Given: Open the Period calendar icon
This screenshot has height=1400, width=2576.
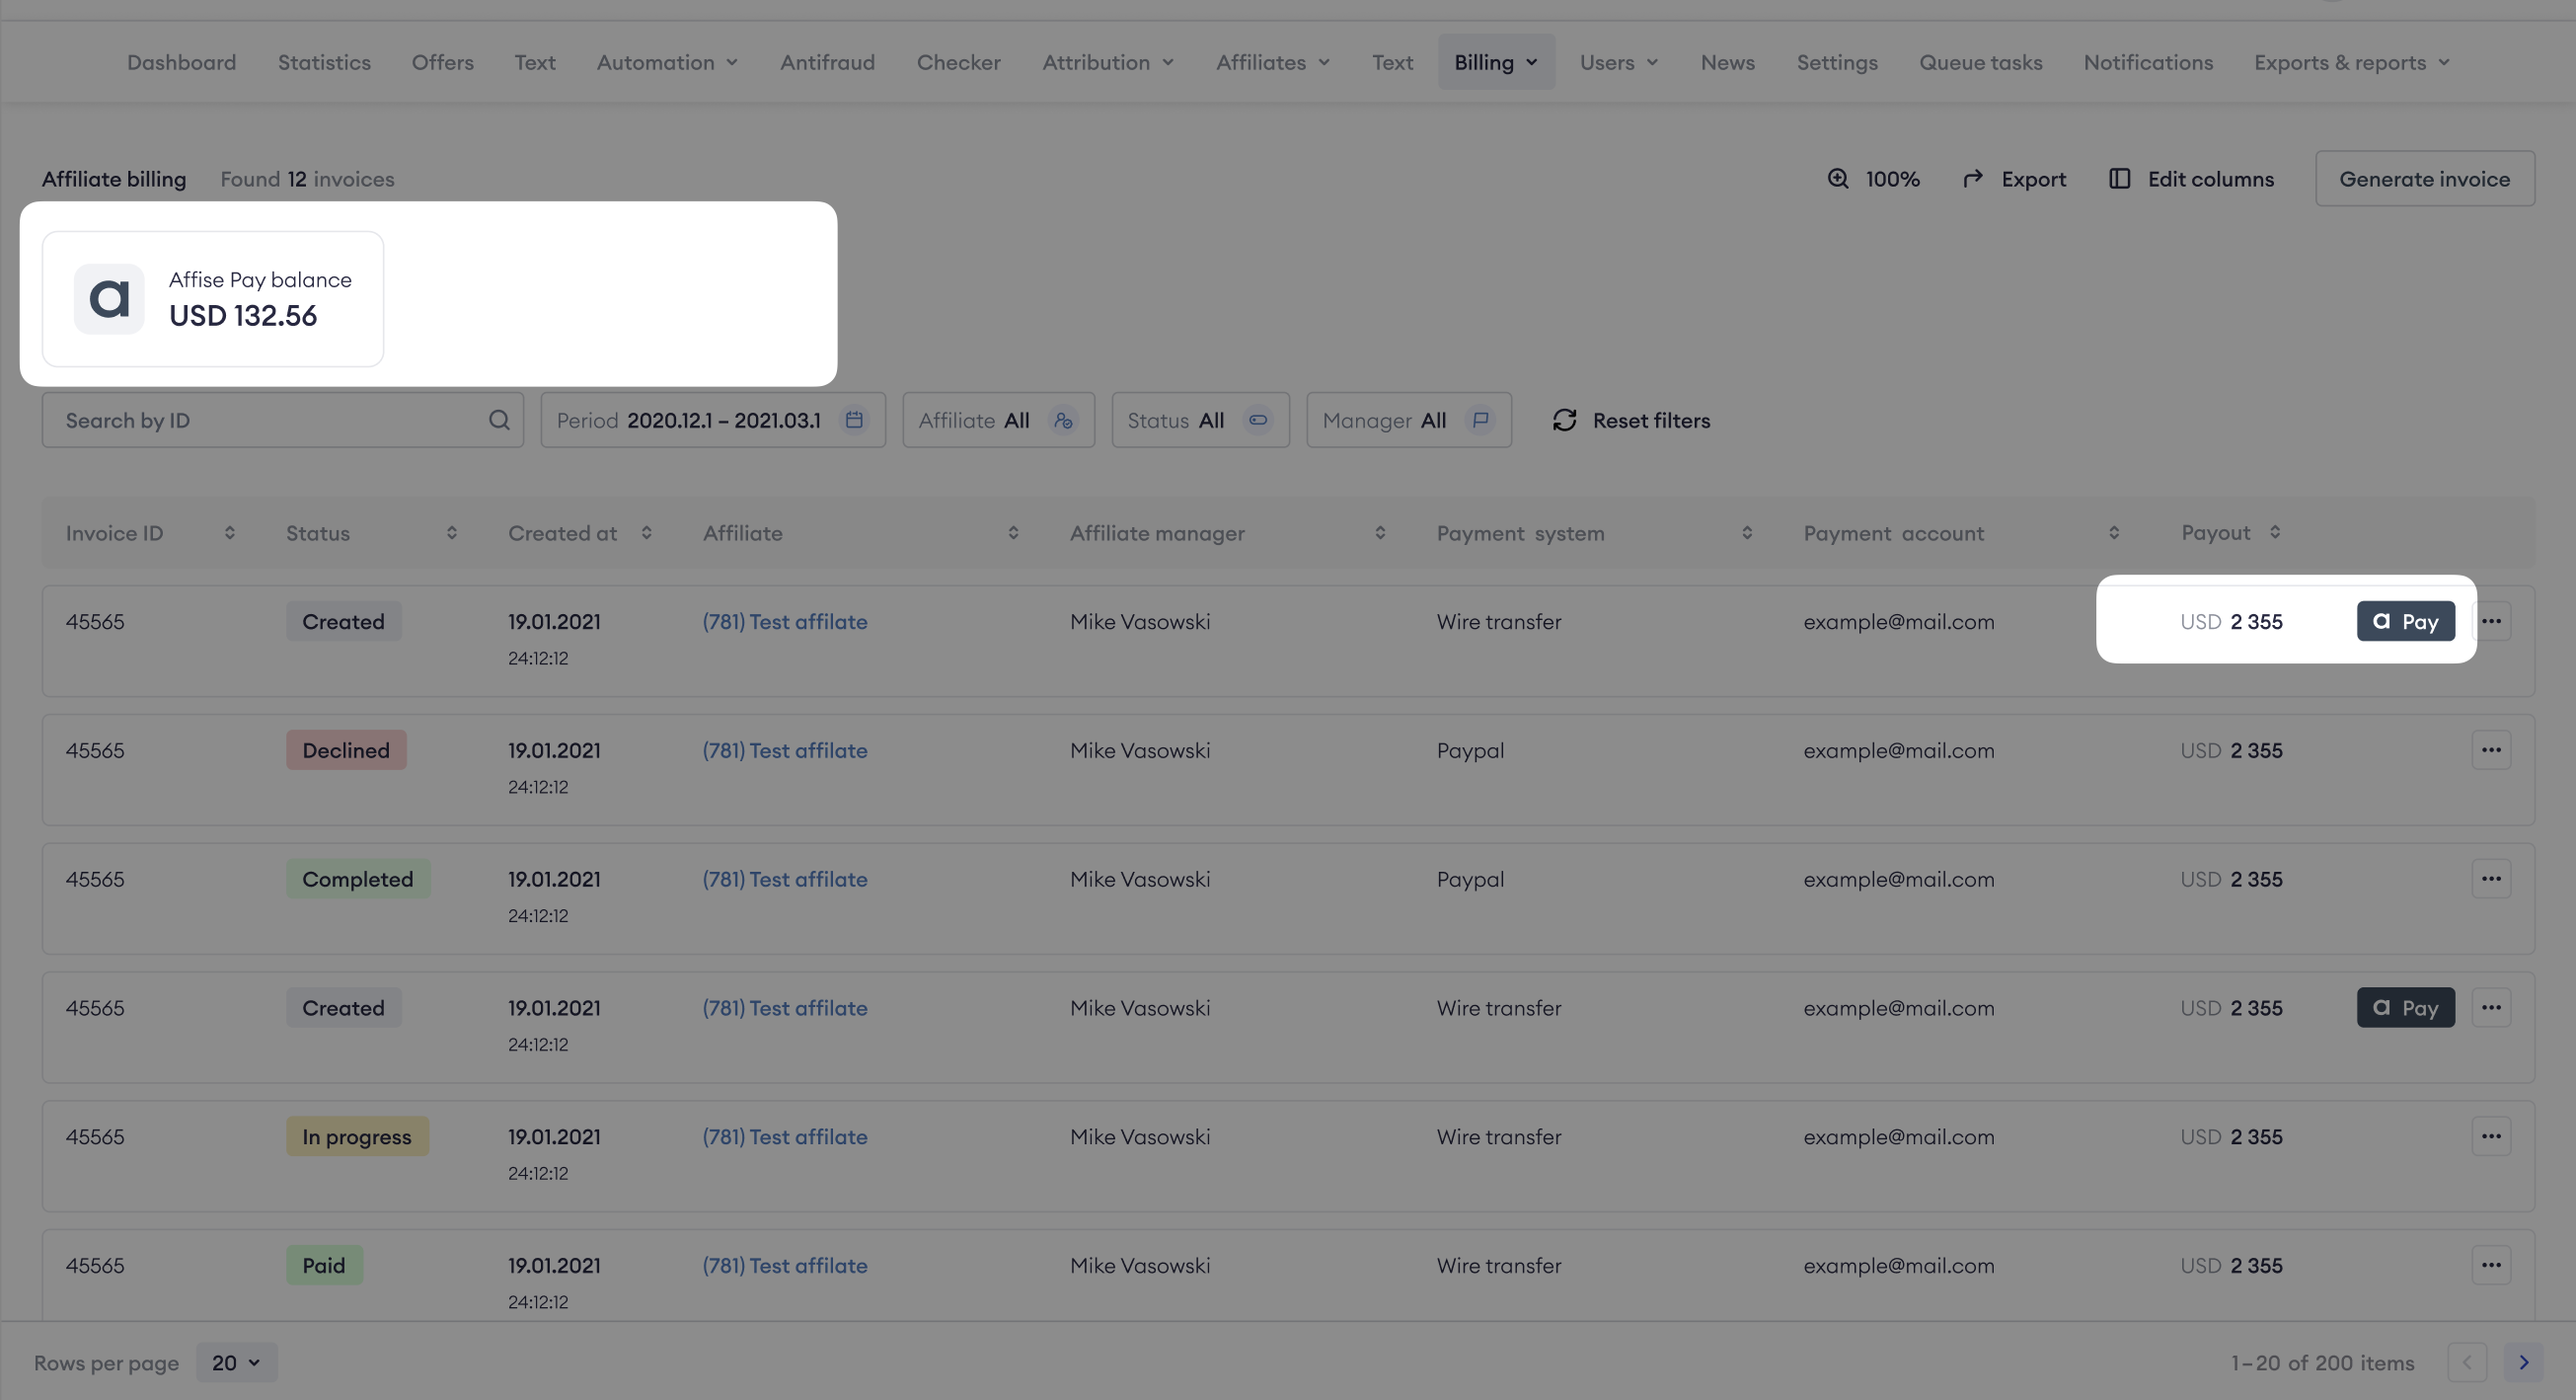Looking at the screenshot, I should 854,420.
